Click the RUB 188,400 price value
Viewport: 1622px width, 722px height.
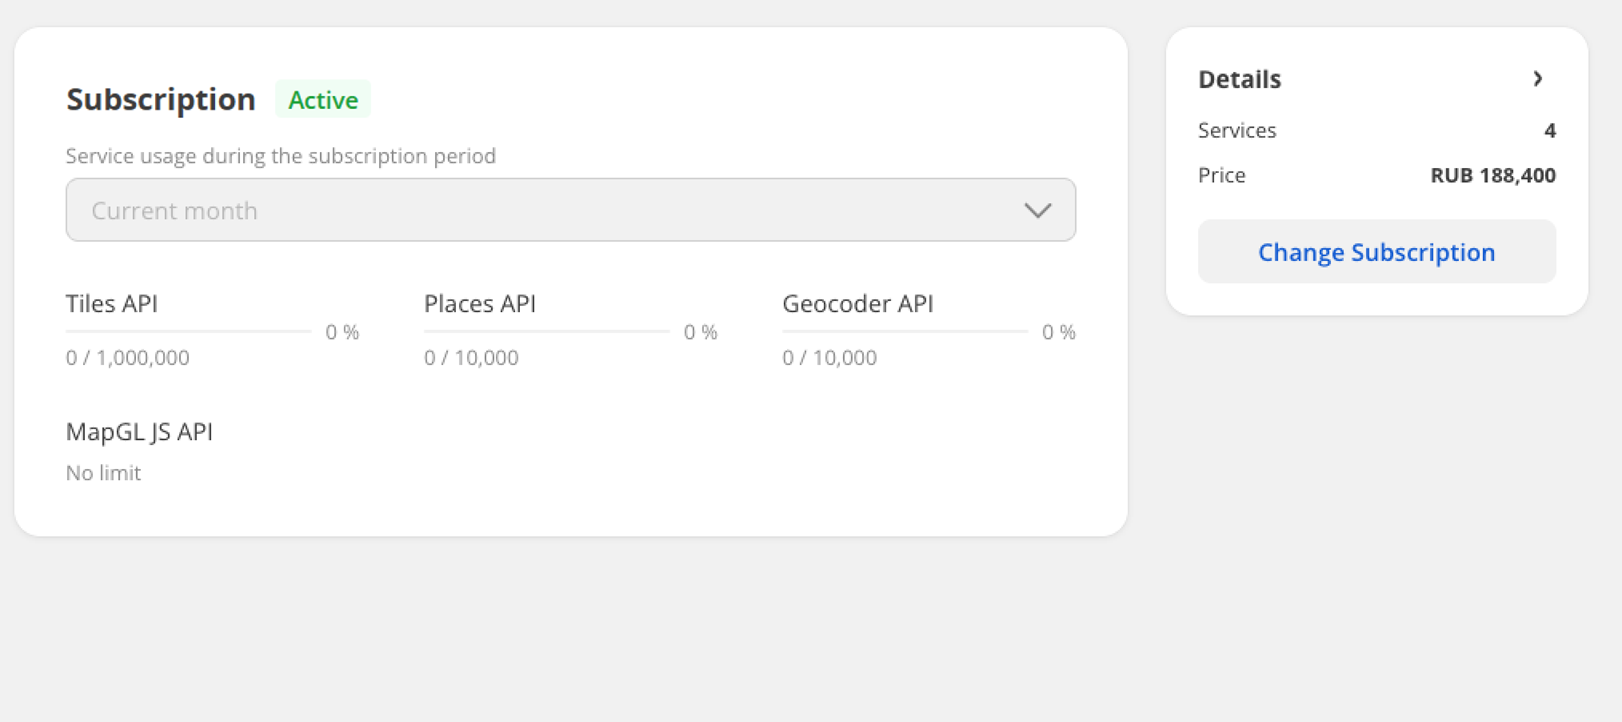1492,176
